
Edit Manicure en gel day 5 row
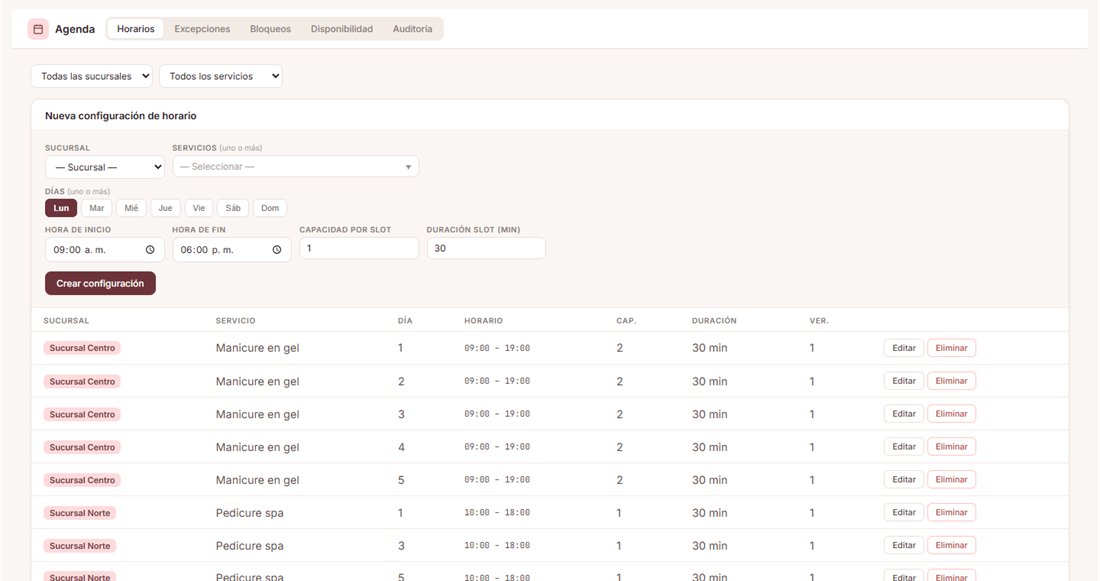pyautogui.click(x=904, y=480)
